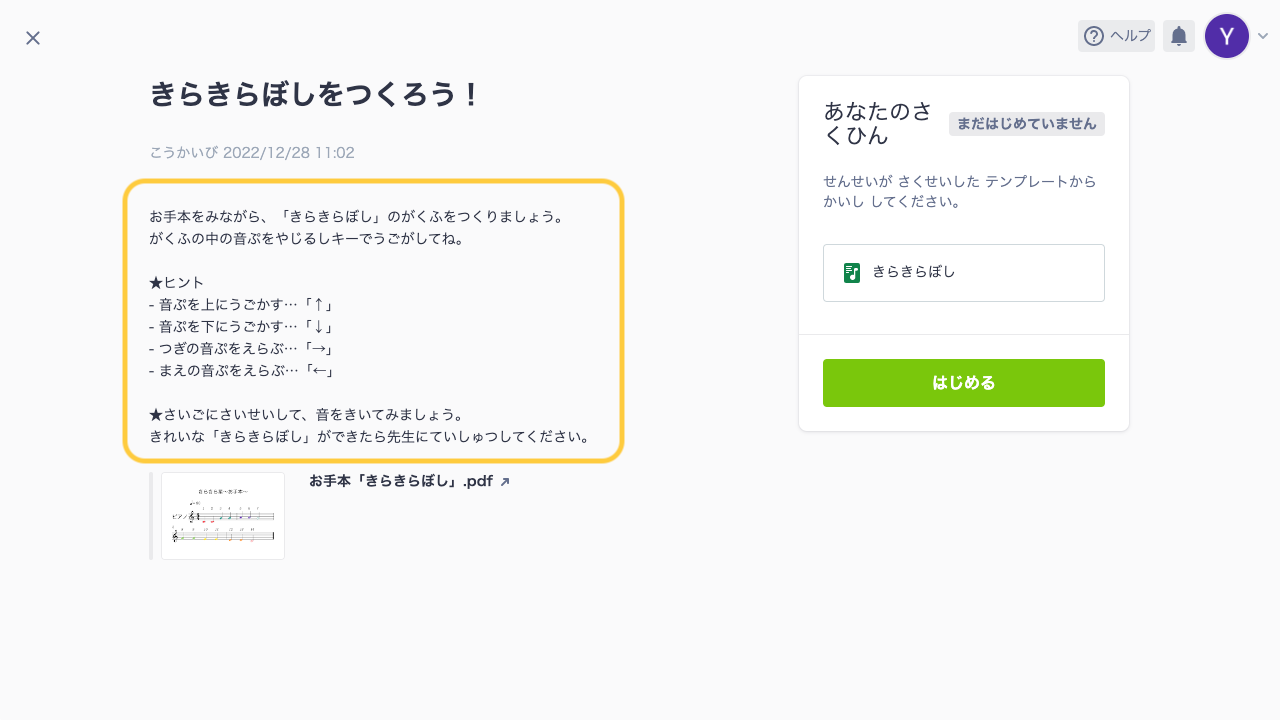Open the ヘルプ help menu

1116,36
